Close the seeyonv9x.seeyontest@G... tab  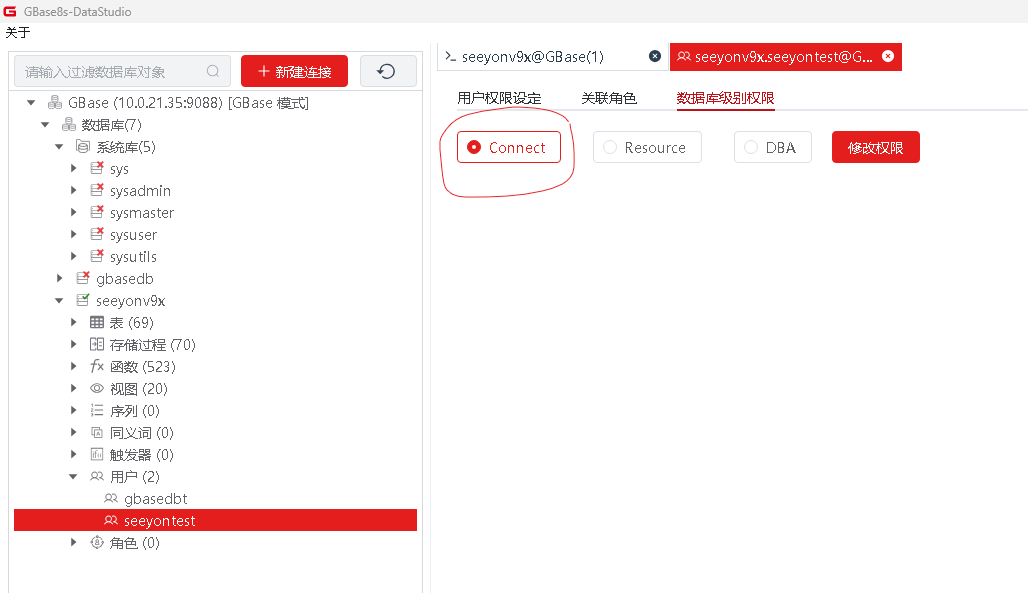[x=888, y=56]
